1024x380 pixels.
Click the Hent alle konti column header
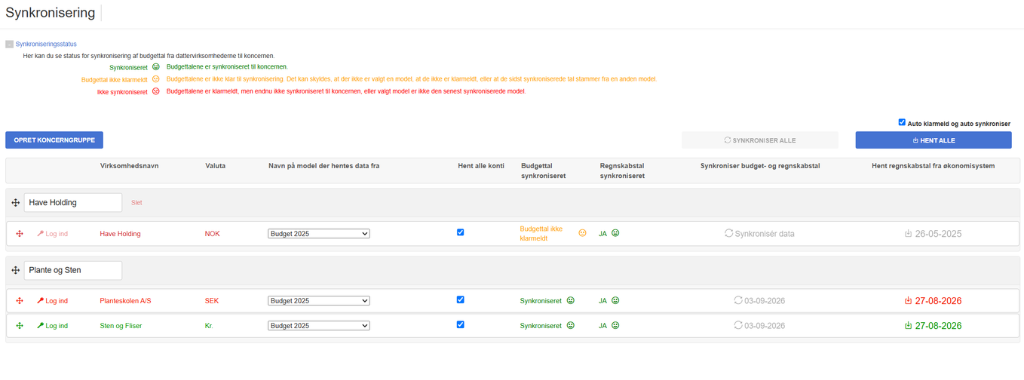[480, 166]
